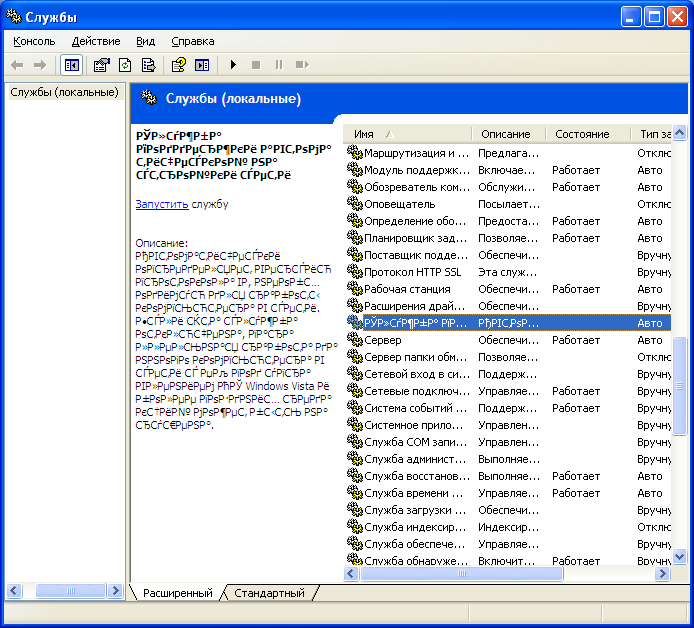694x628 pixels.
Task: Open the Вид menu
Action: point(145,41)
